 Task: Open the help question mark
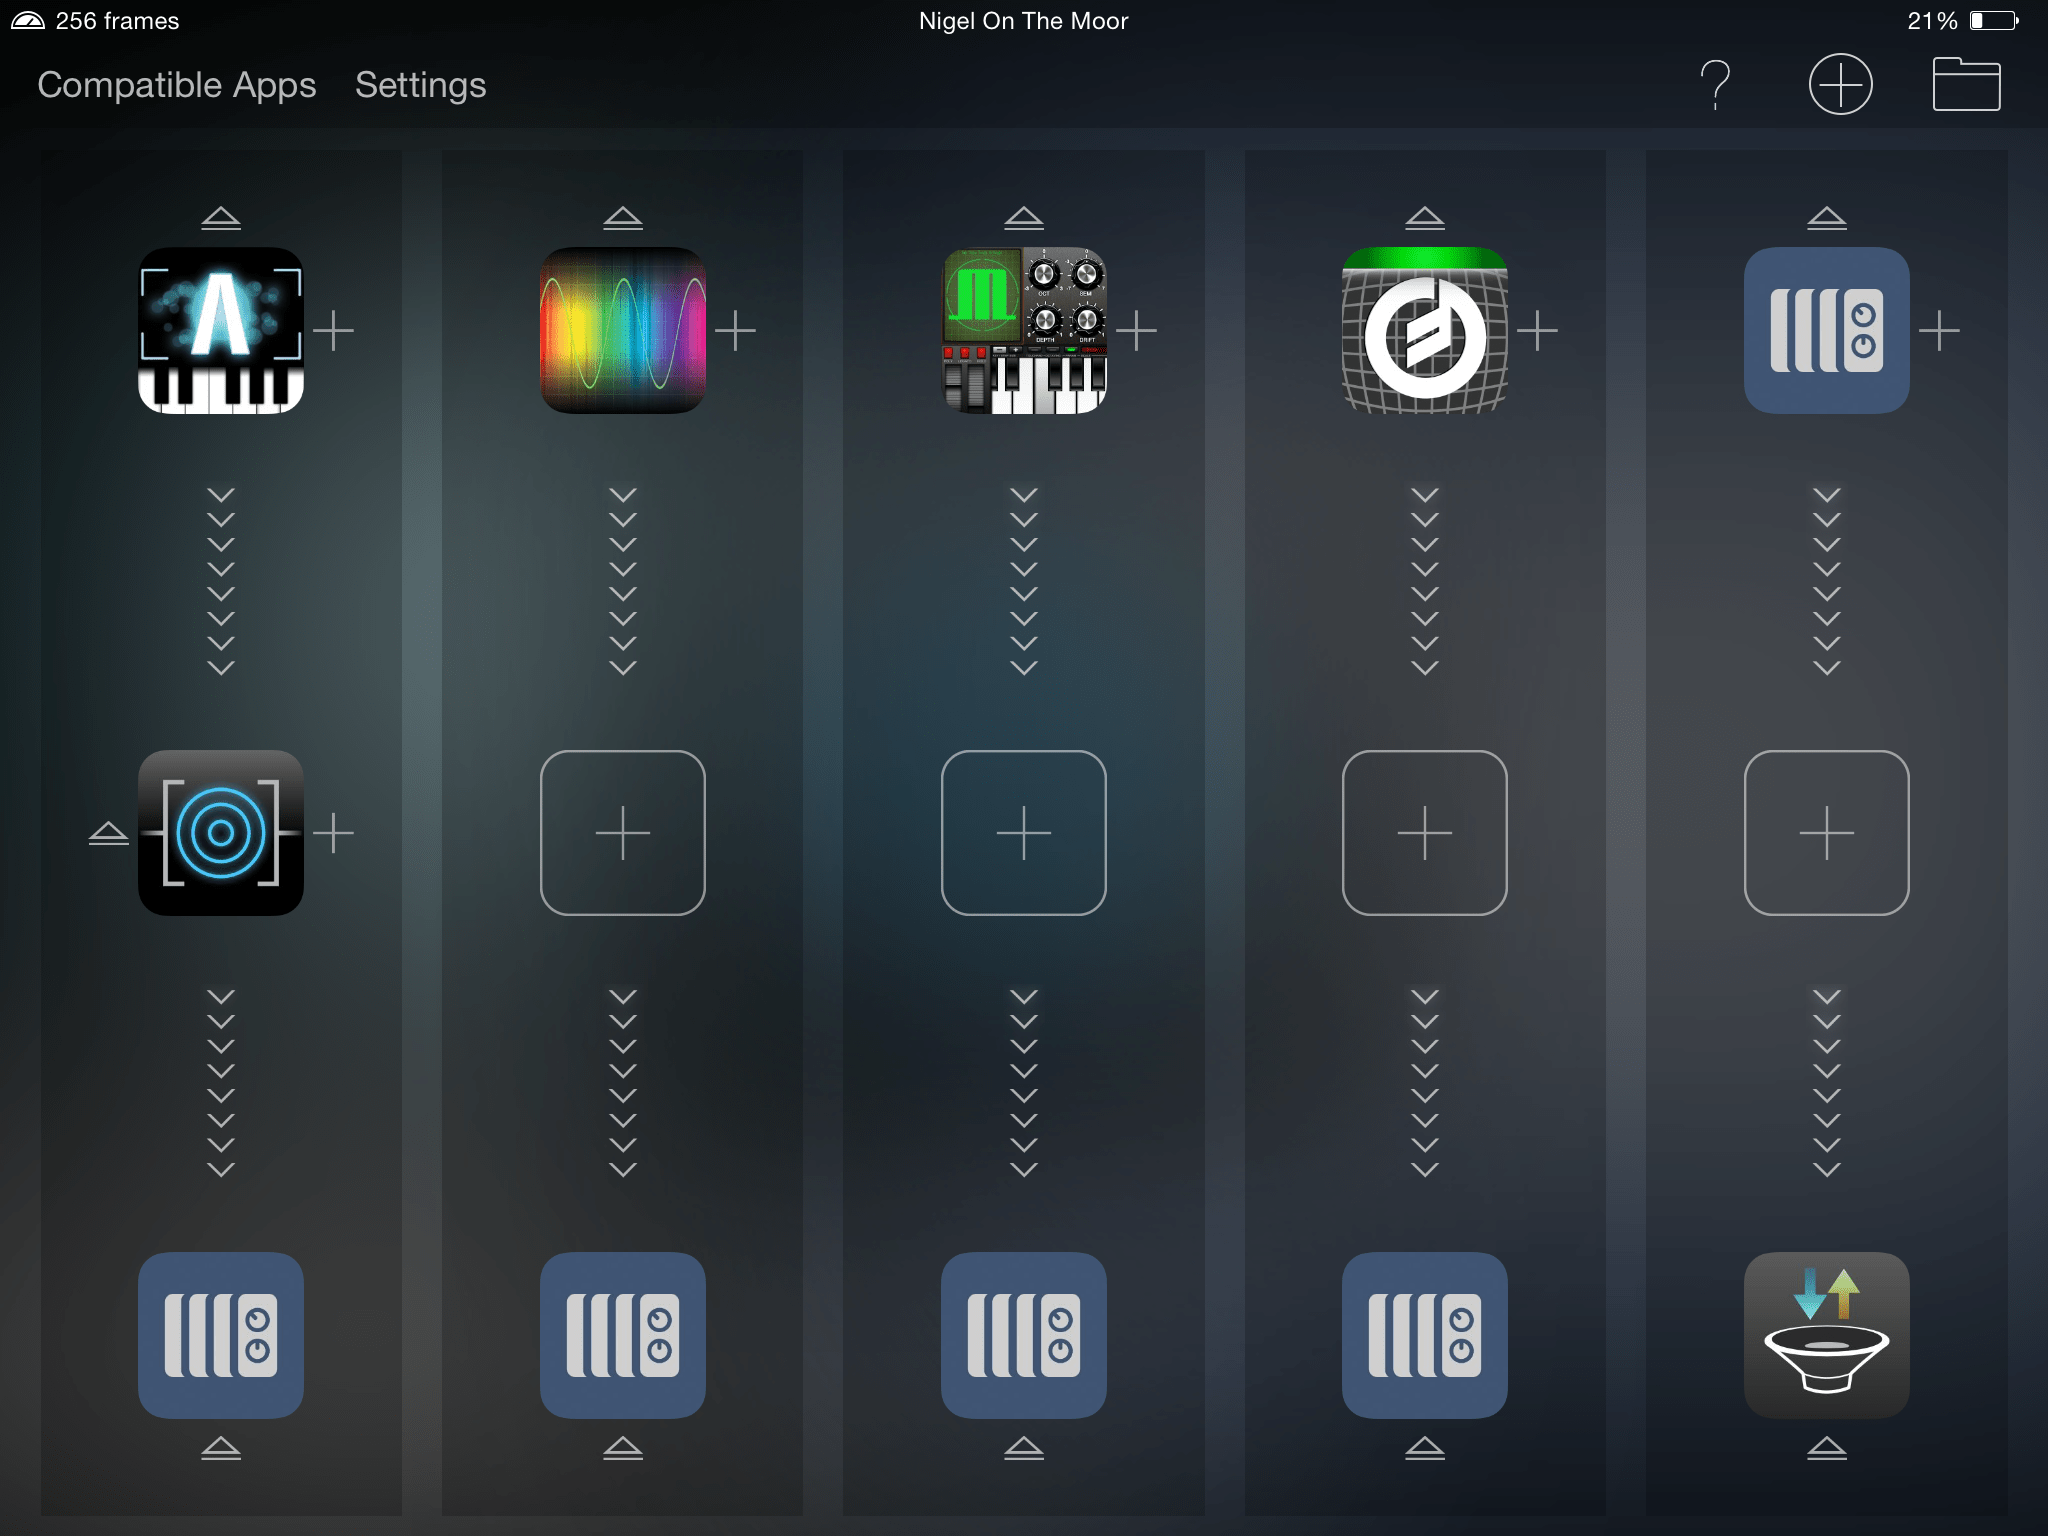[x=1716, y=84]
